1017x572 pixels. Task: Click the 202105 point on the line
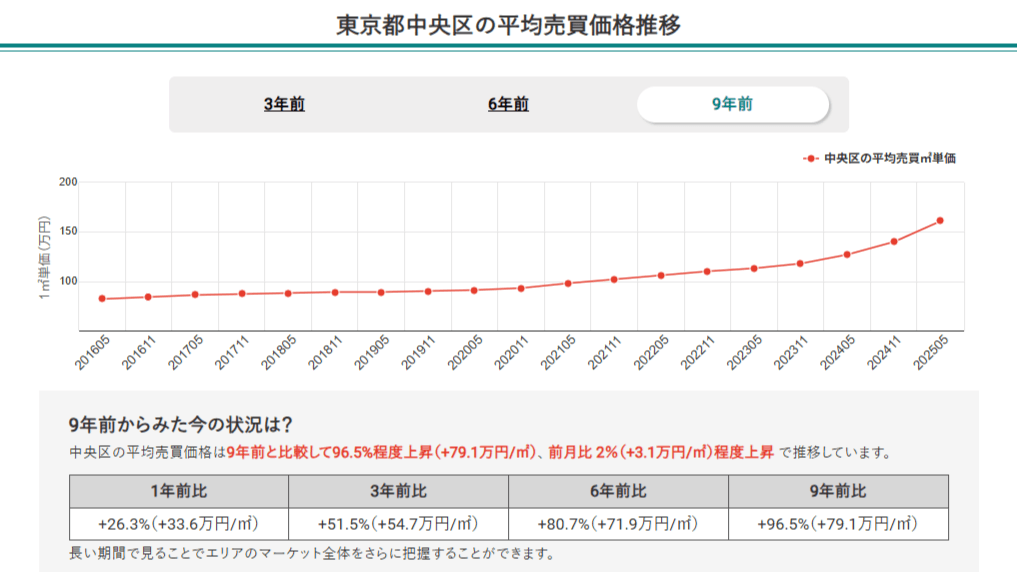[x=568, y=283]
